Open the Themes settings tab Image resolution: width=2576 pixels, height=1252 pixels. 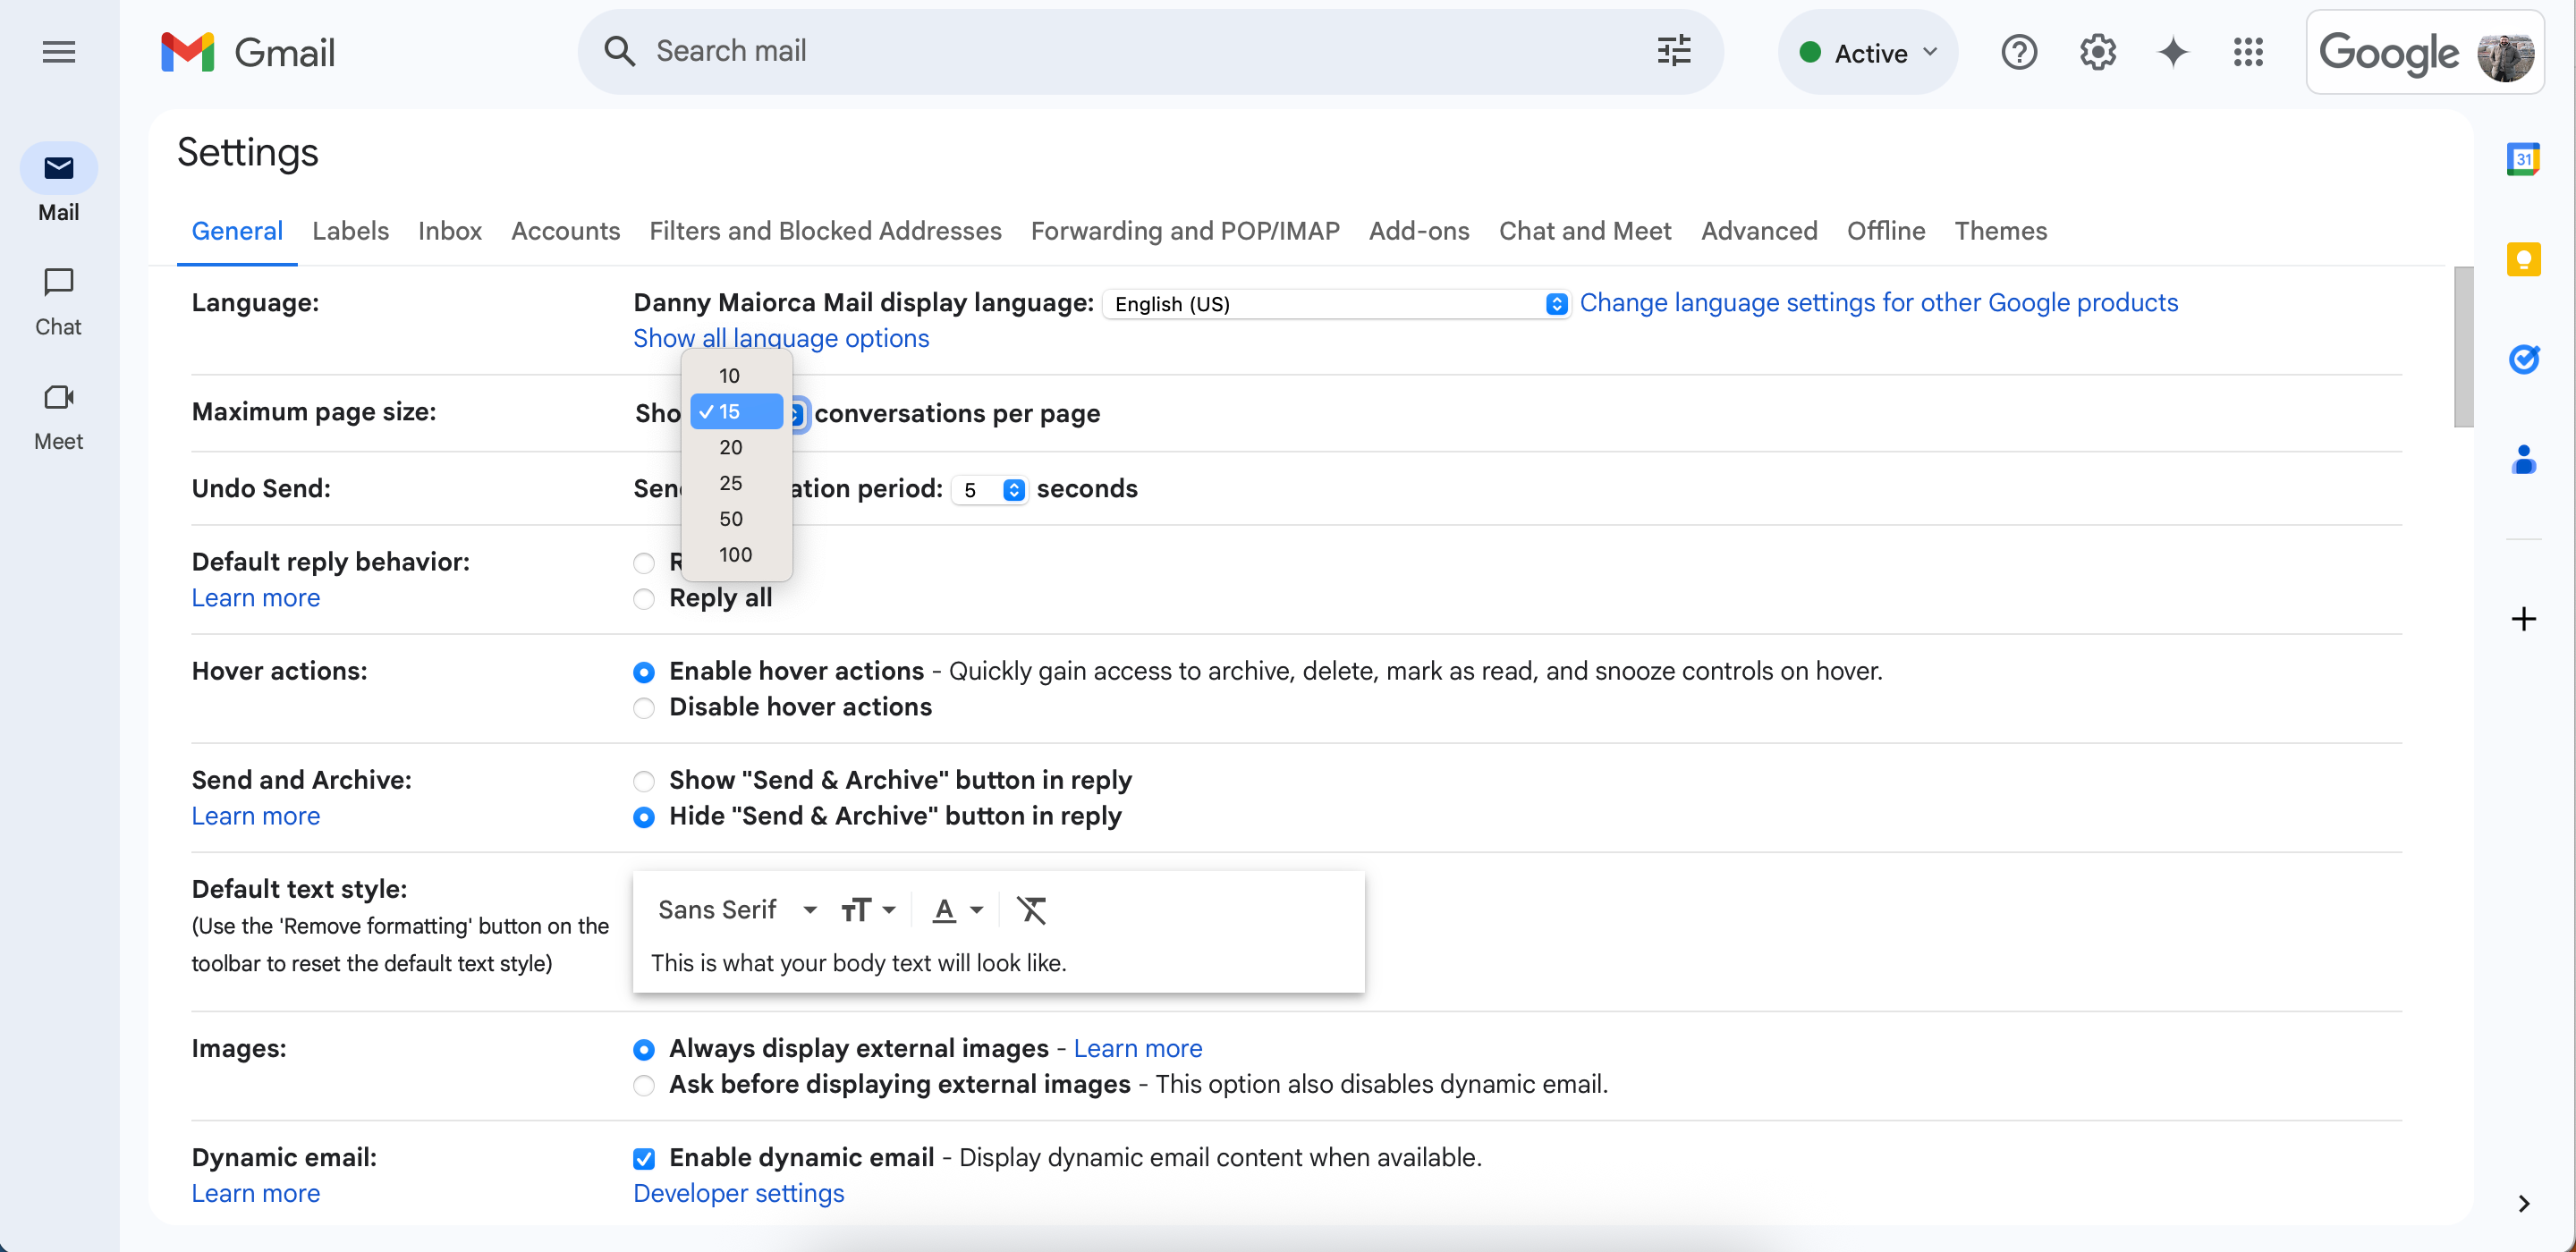point(2001,231)
